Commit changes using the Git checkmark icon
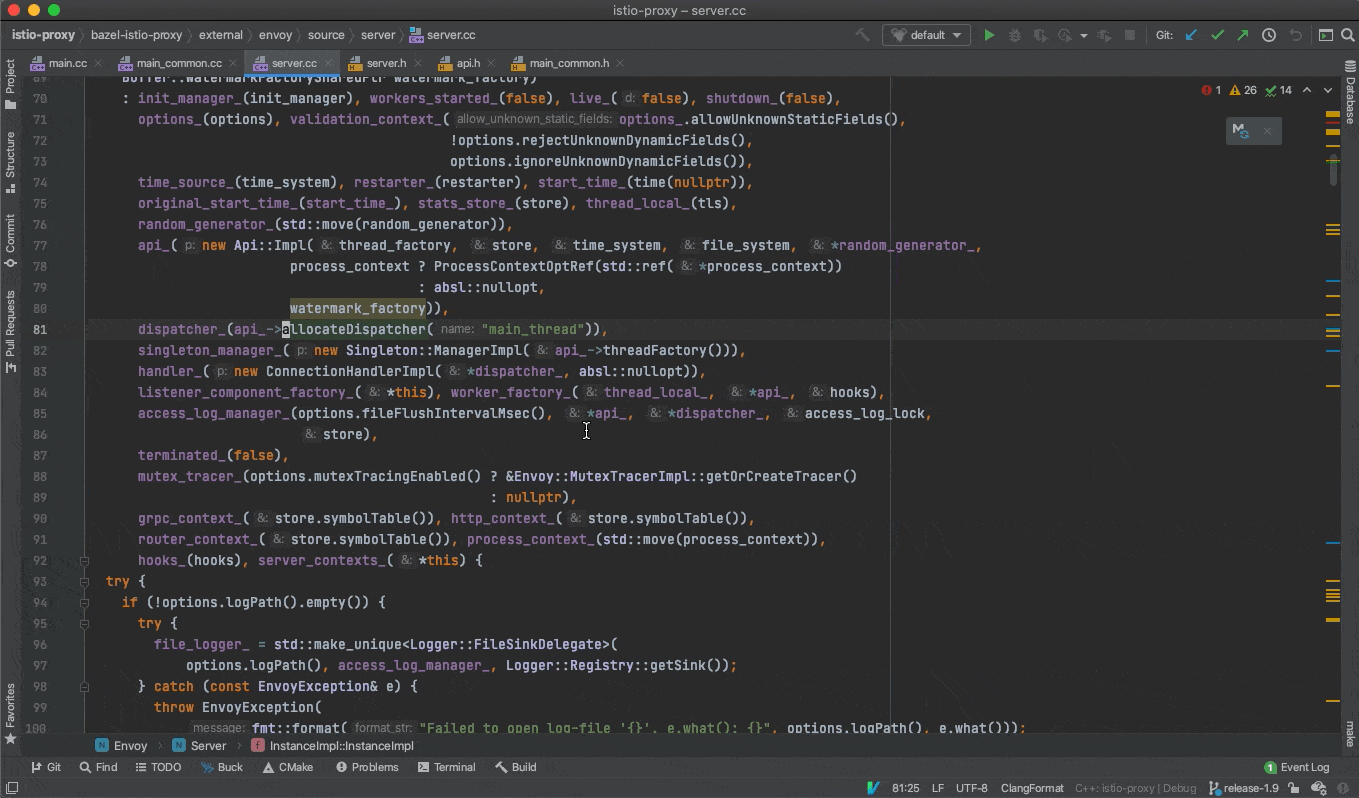1359x798 pixels. (x=1217, y=35)
